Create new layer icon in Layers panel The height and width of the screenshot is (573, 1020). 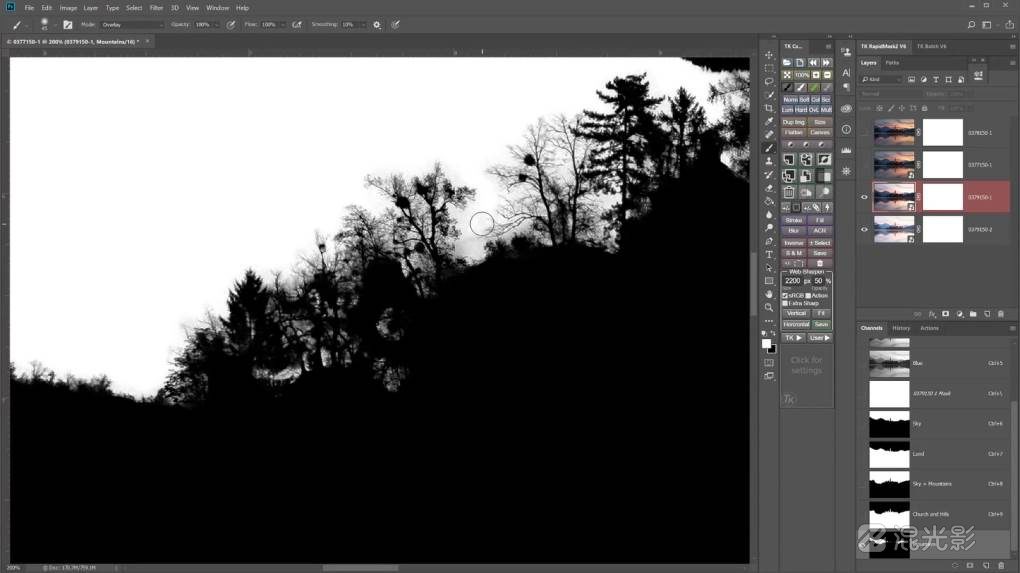[x=987, y=314]
